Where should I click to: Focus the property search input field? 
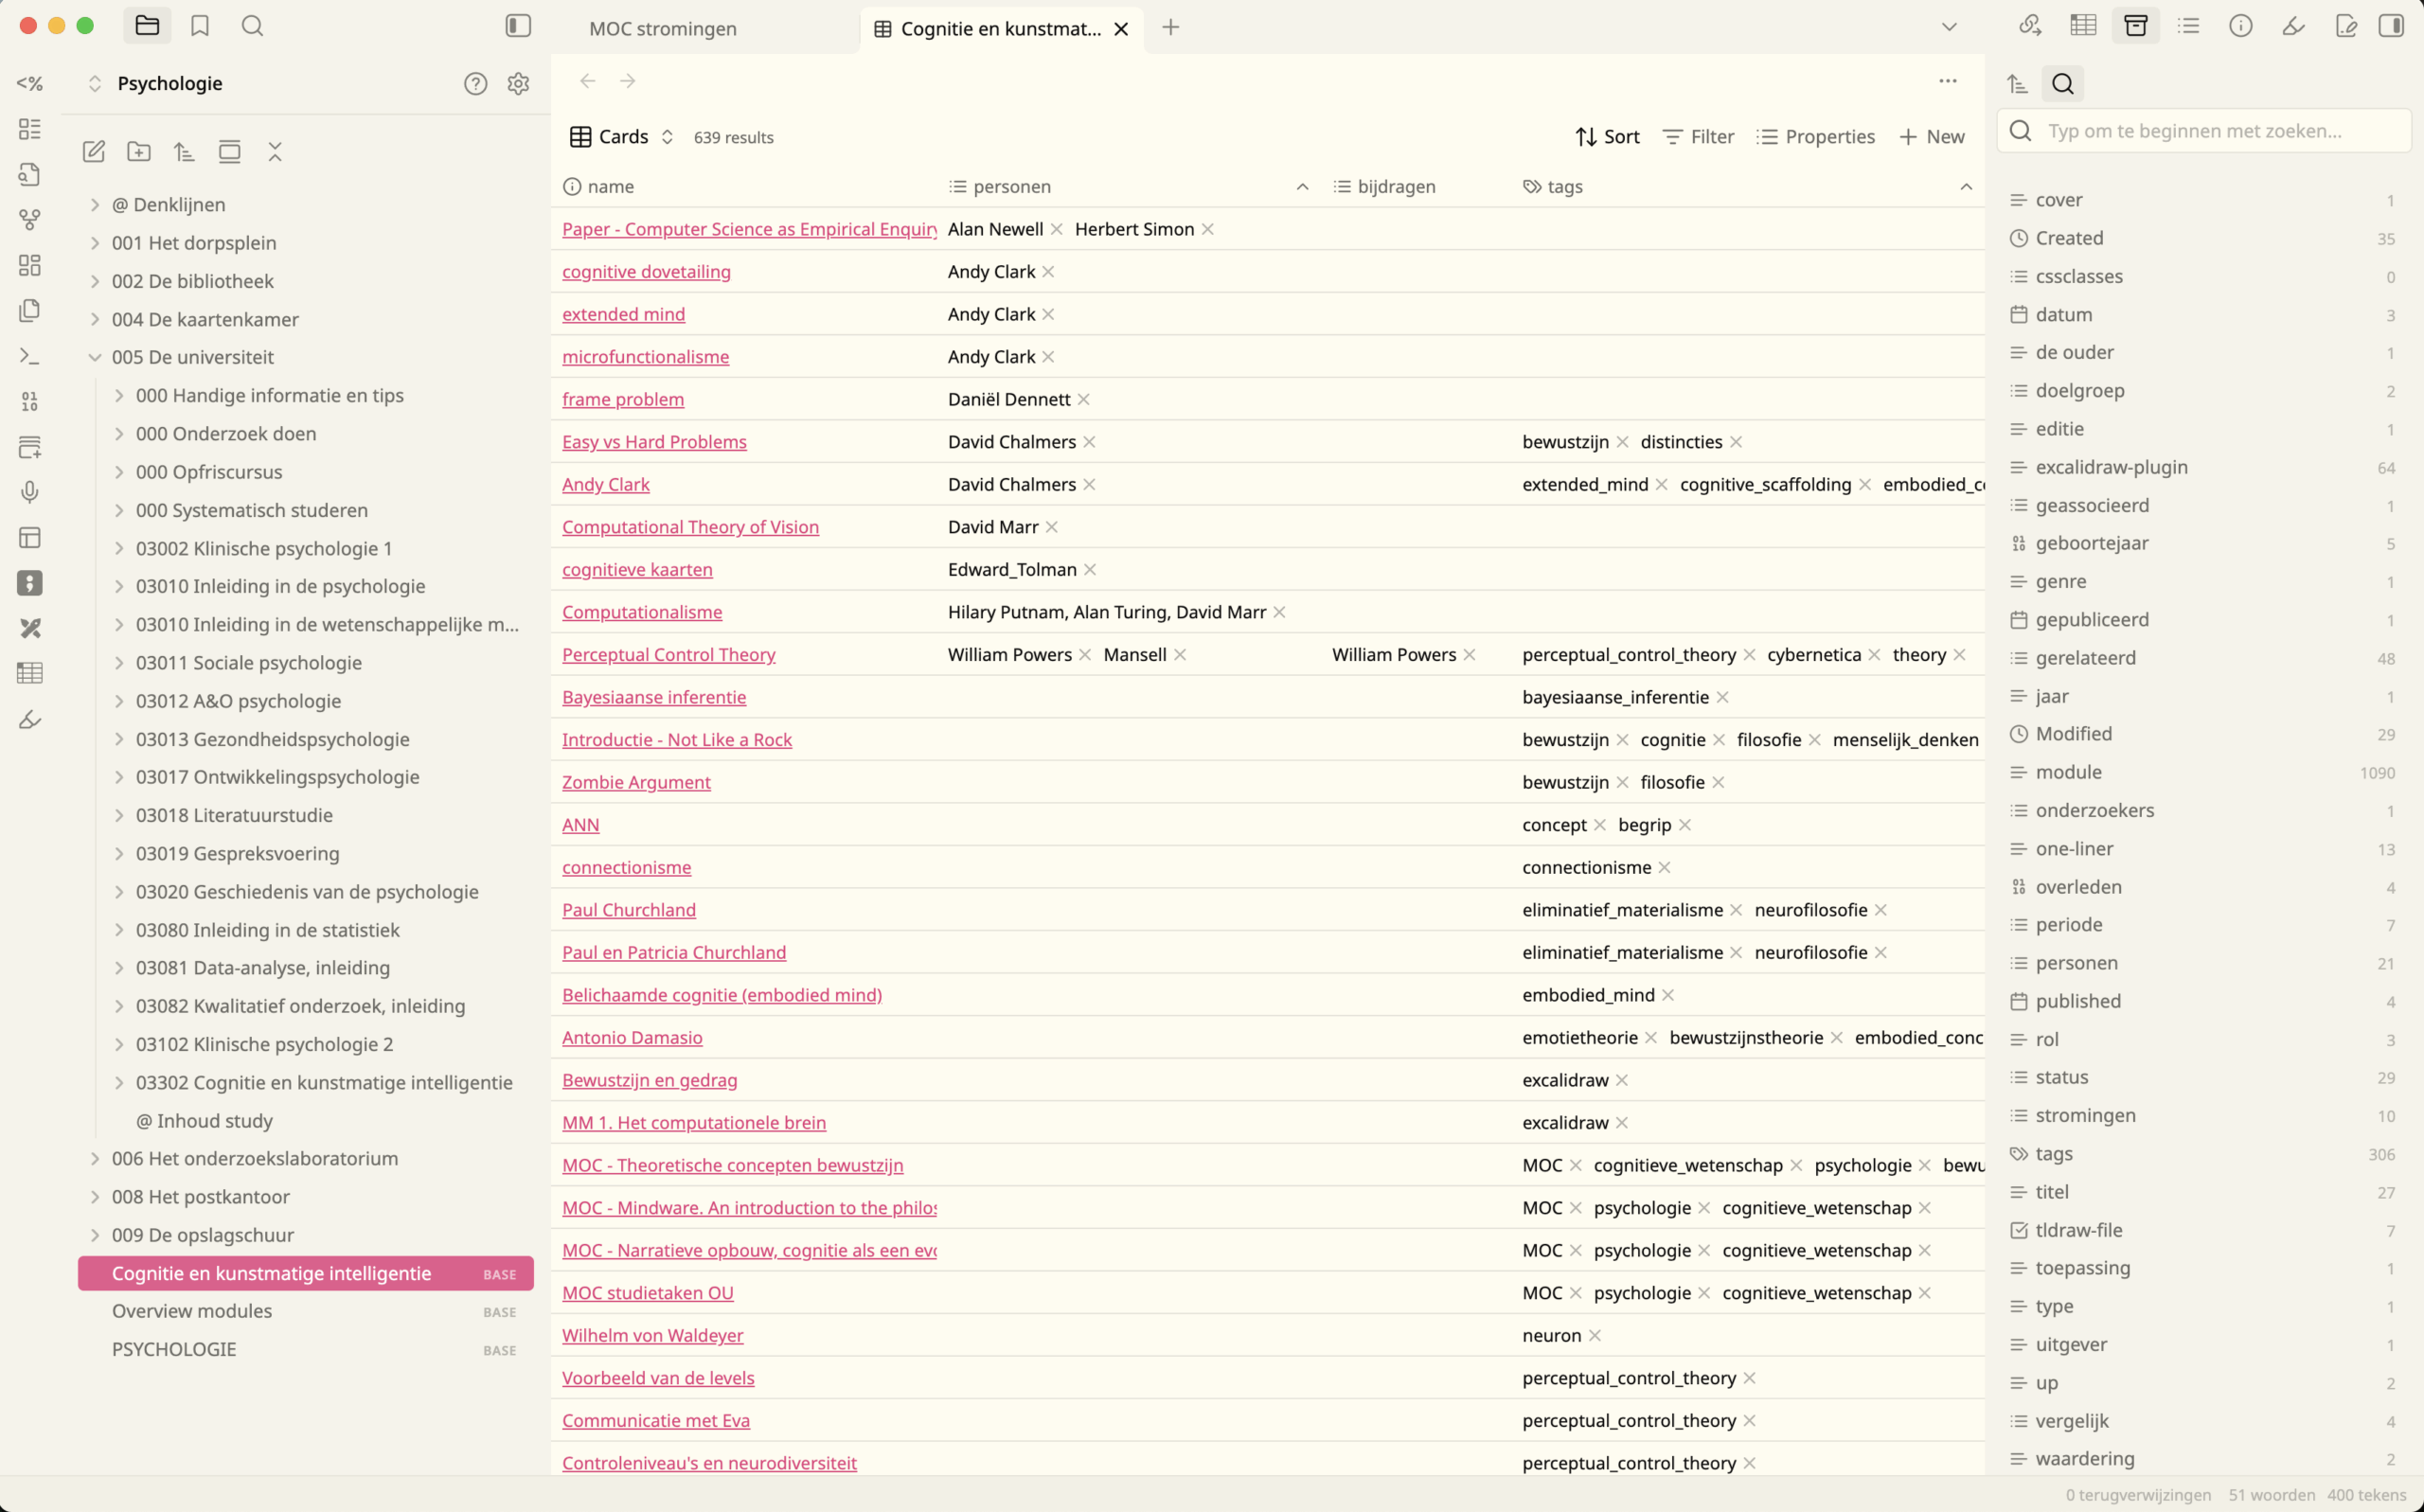2204,131
